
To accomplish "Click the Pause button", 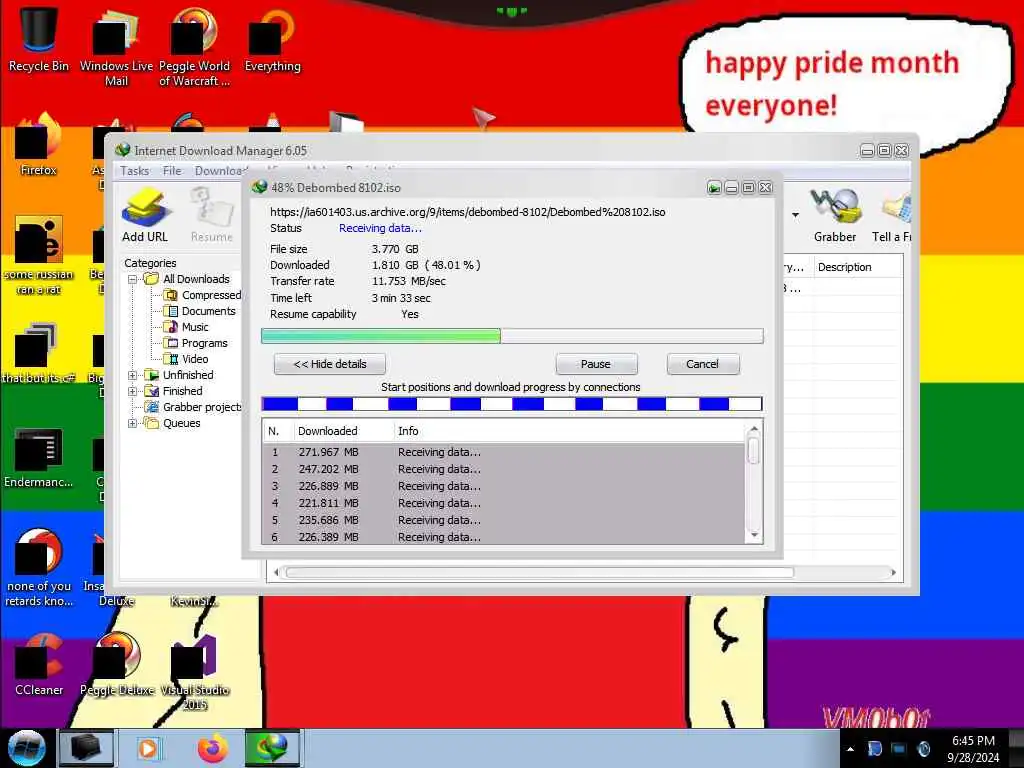I will pos(596,364).
